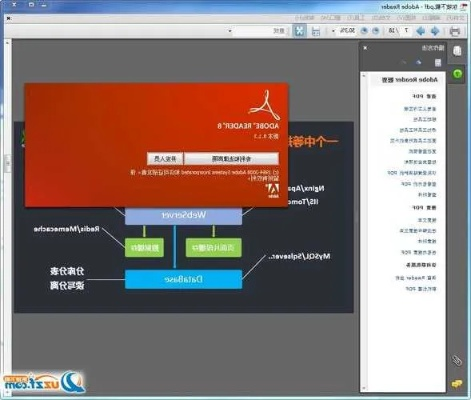This screenshot has width=471, height=400.
Task: Click the Redis/Memcache label on the slide
Action: coord(66,229)
